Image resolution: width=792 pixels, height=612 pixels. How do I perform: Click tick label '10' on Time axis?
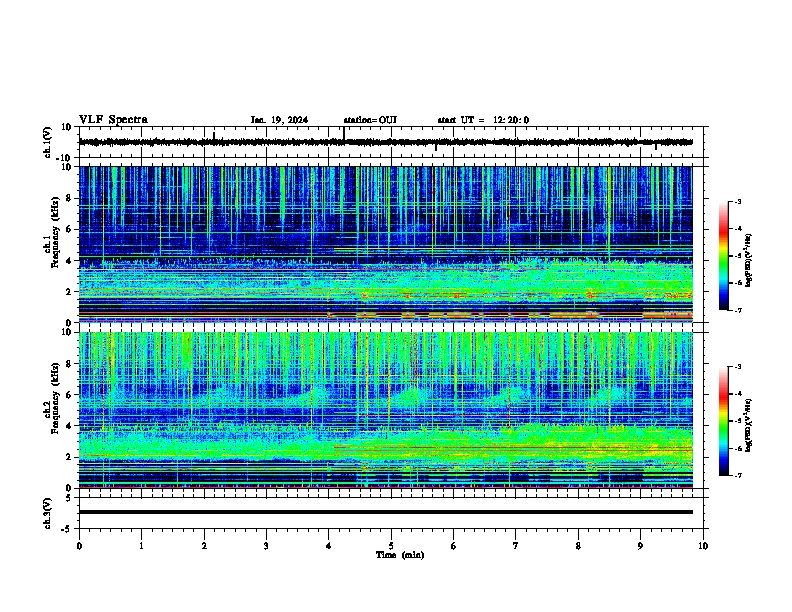(x=703, y=546)
